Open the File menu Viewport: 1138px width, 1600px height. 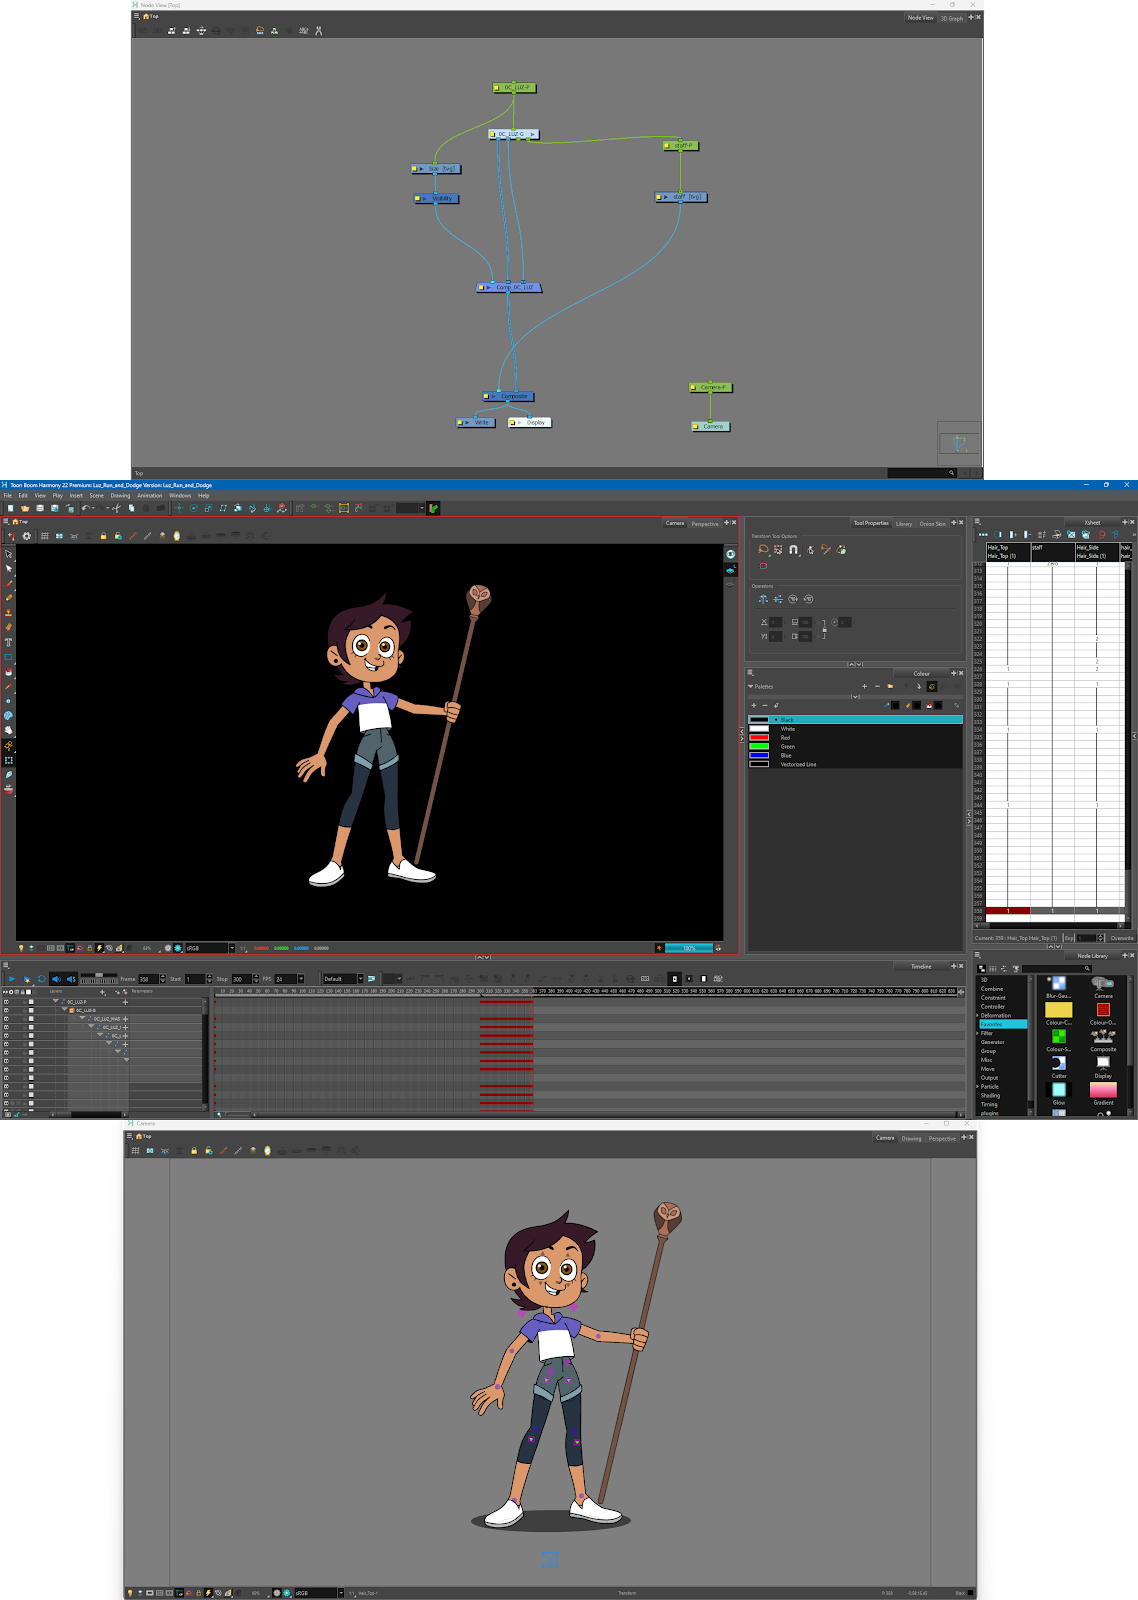[x=7, y=495]
